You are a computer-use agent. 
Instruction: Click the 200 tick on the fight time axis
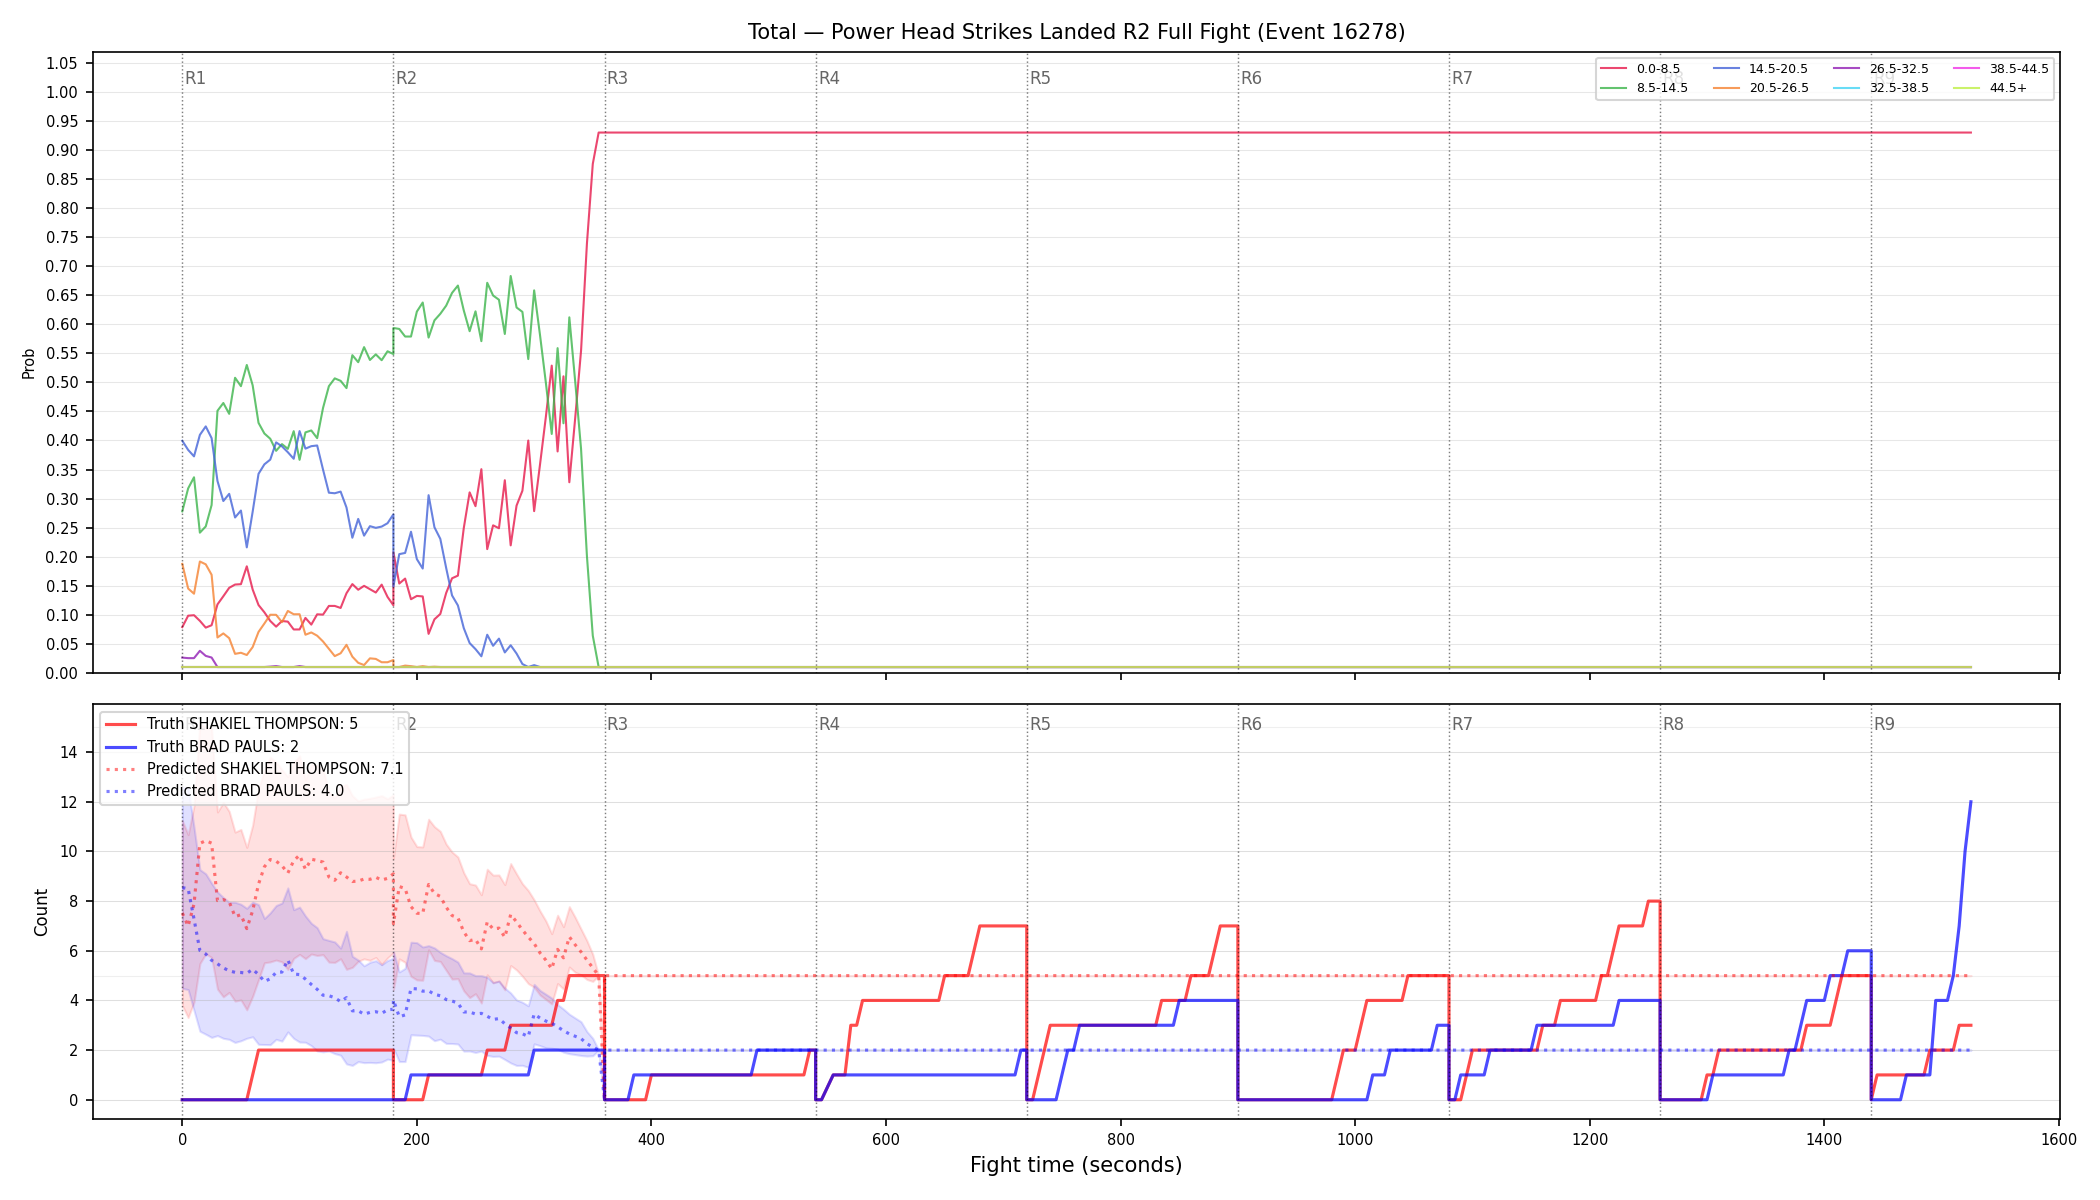416,1139
